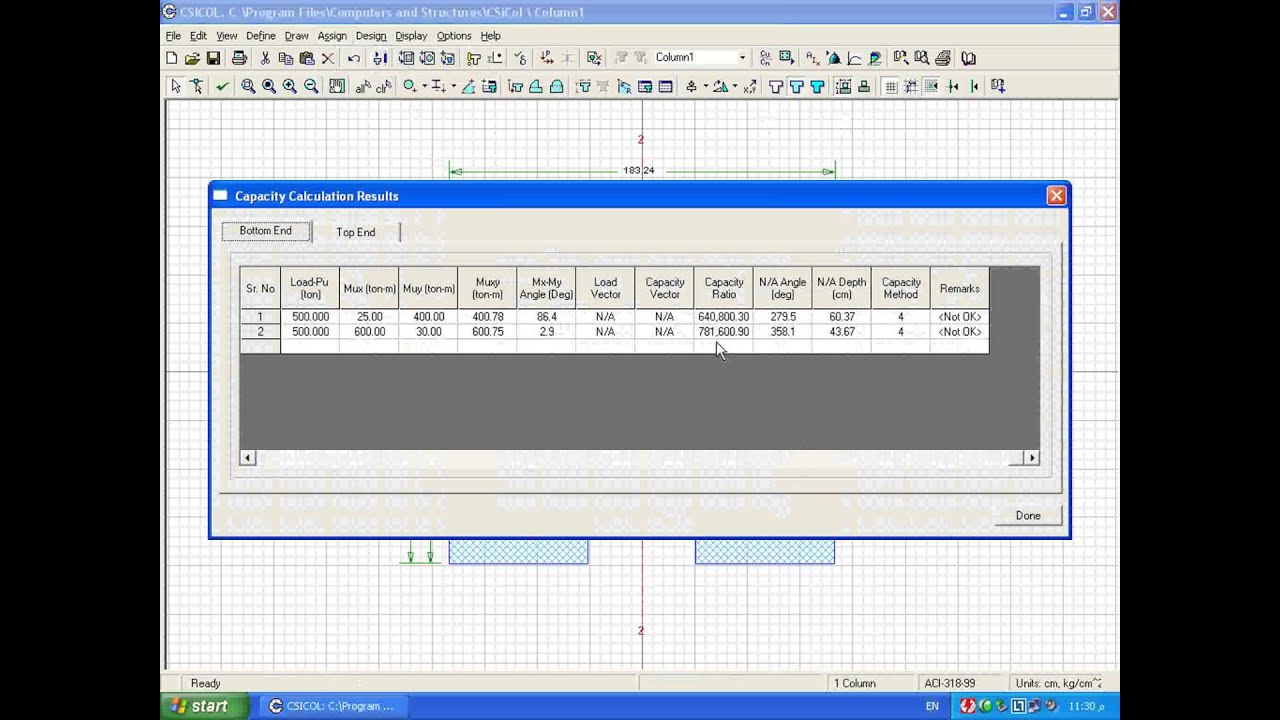Click the Paste clipboard icon

307,59
